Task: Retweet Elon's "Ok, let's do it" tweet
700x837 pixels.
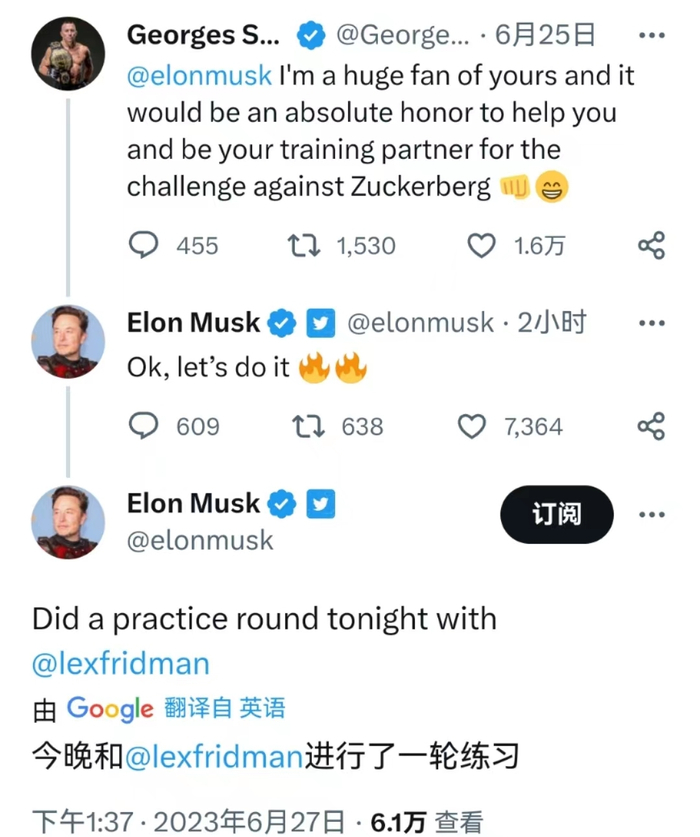Action: (x=306, y=427)
